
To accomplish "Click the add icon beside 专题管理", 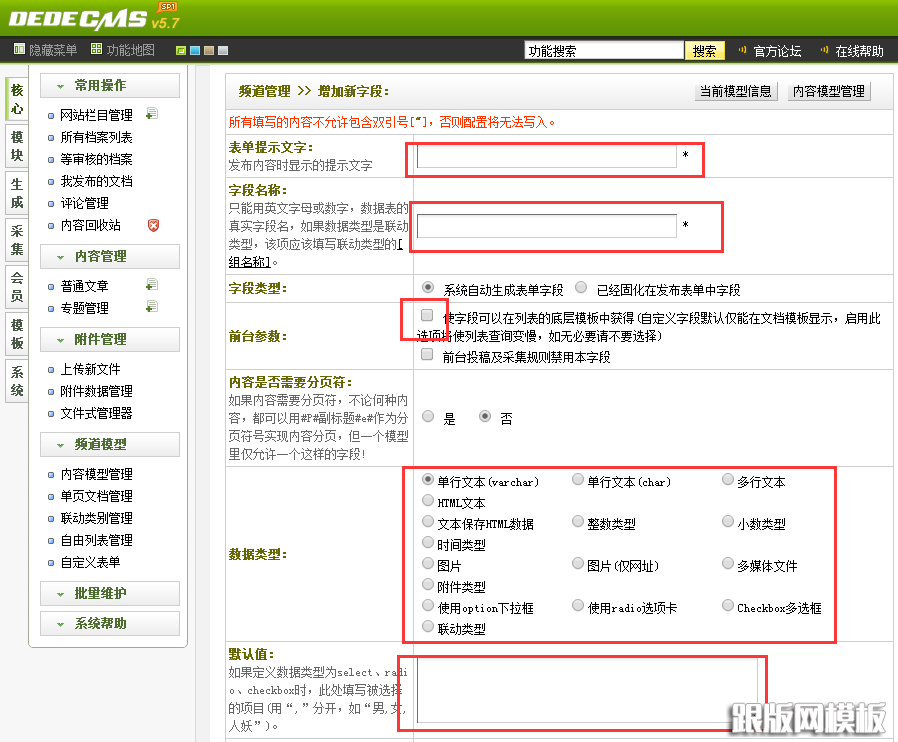I will 152,308.
